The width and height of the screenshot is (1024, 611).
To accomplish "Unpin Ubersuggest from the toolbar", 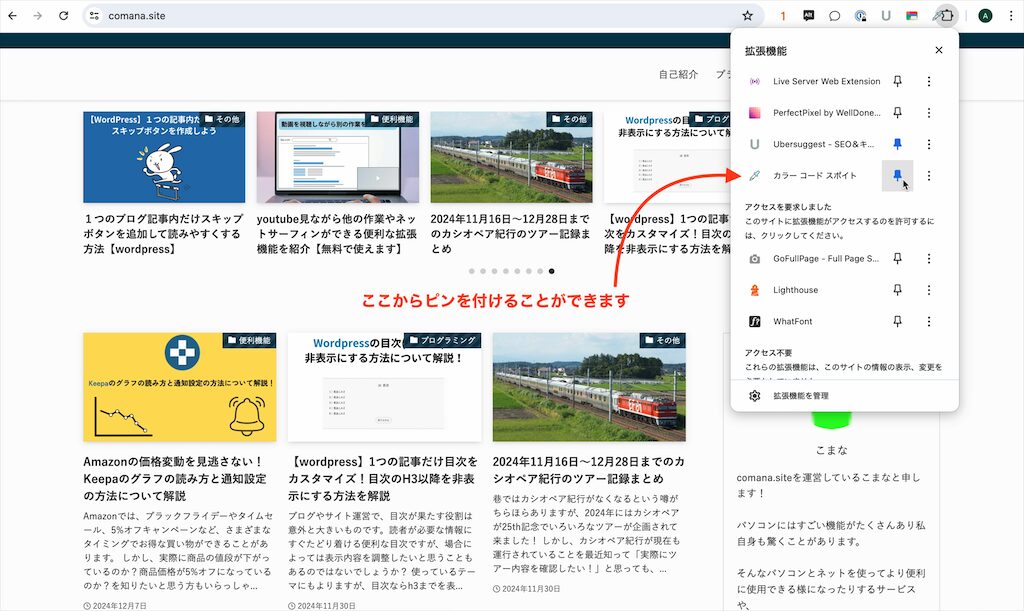I will (x=897, y=144).
